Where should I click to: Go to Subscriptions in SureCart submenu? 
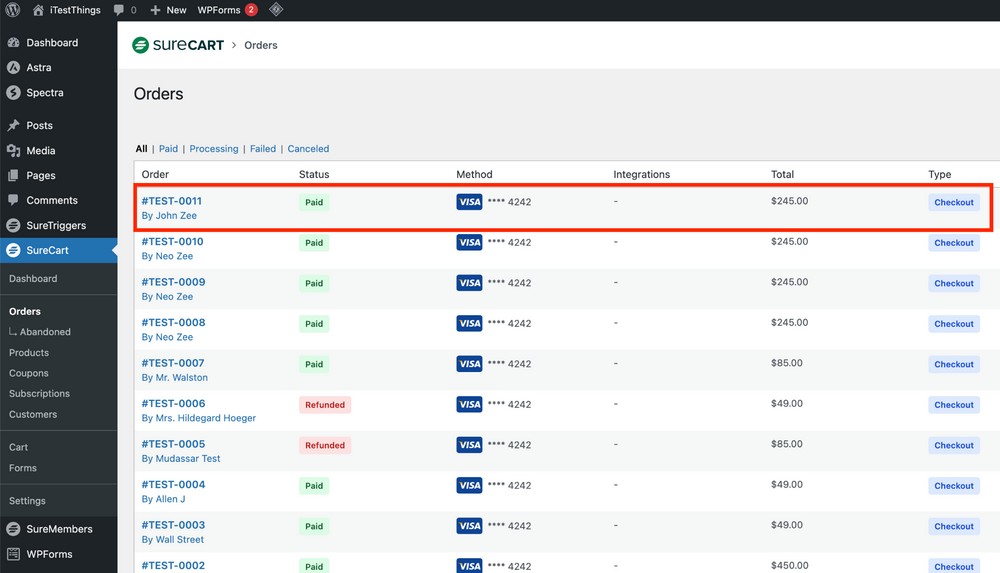[39, 394]
